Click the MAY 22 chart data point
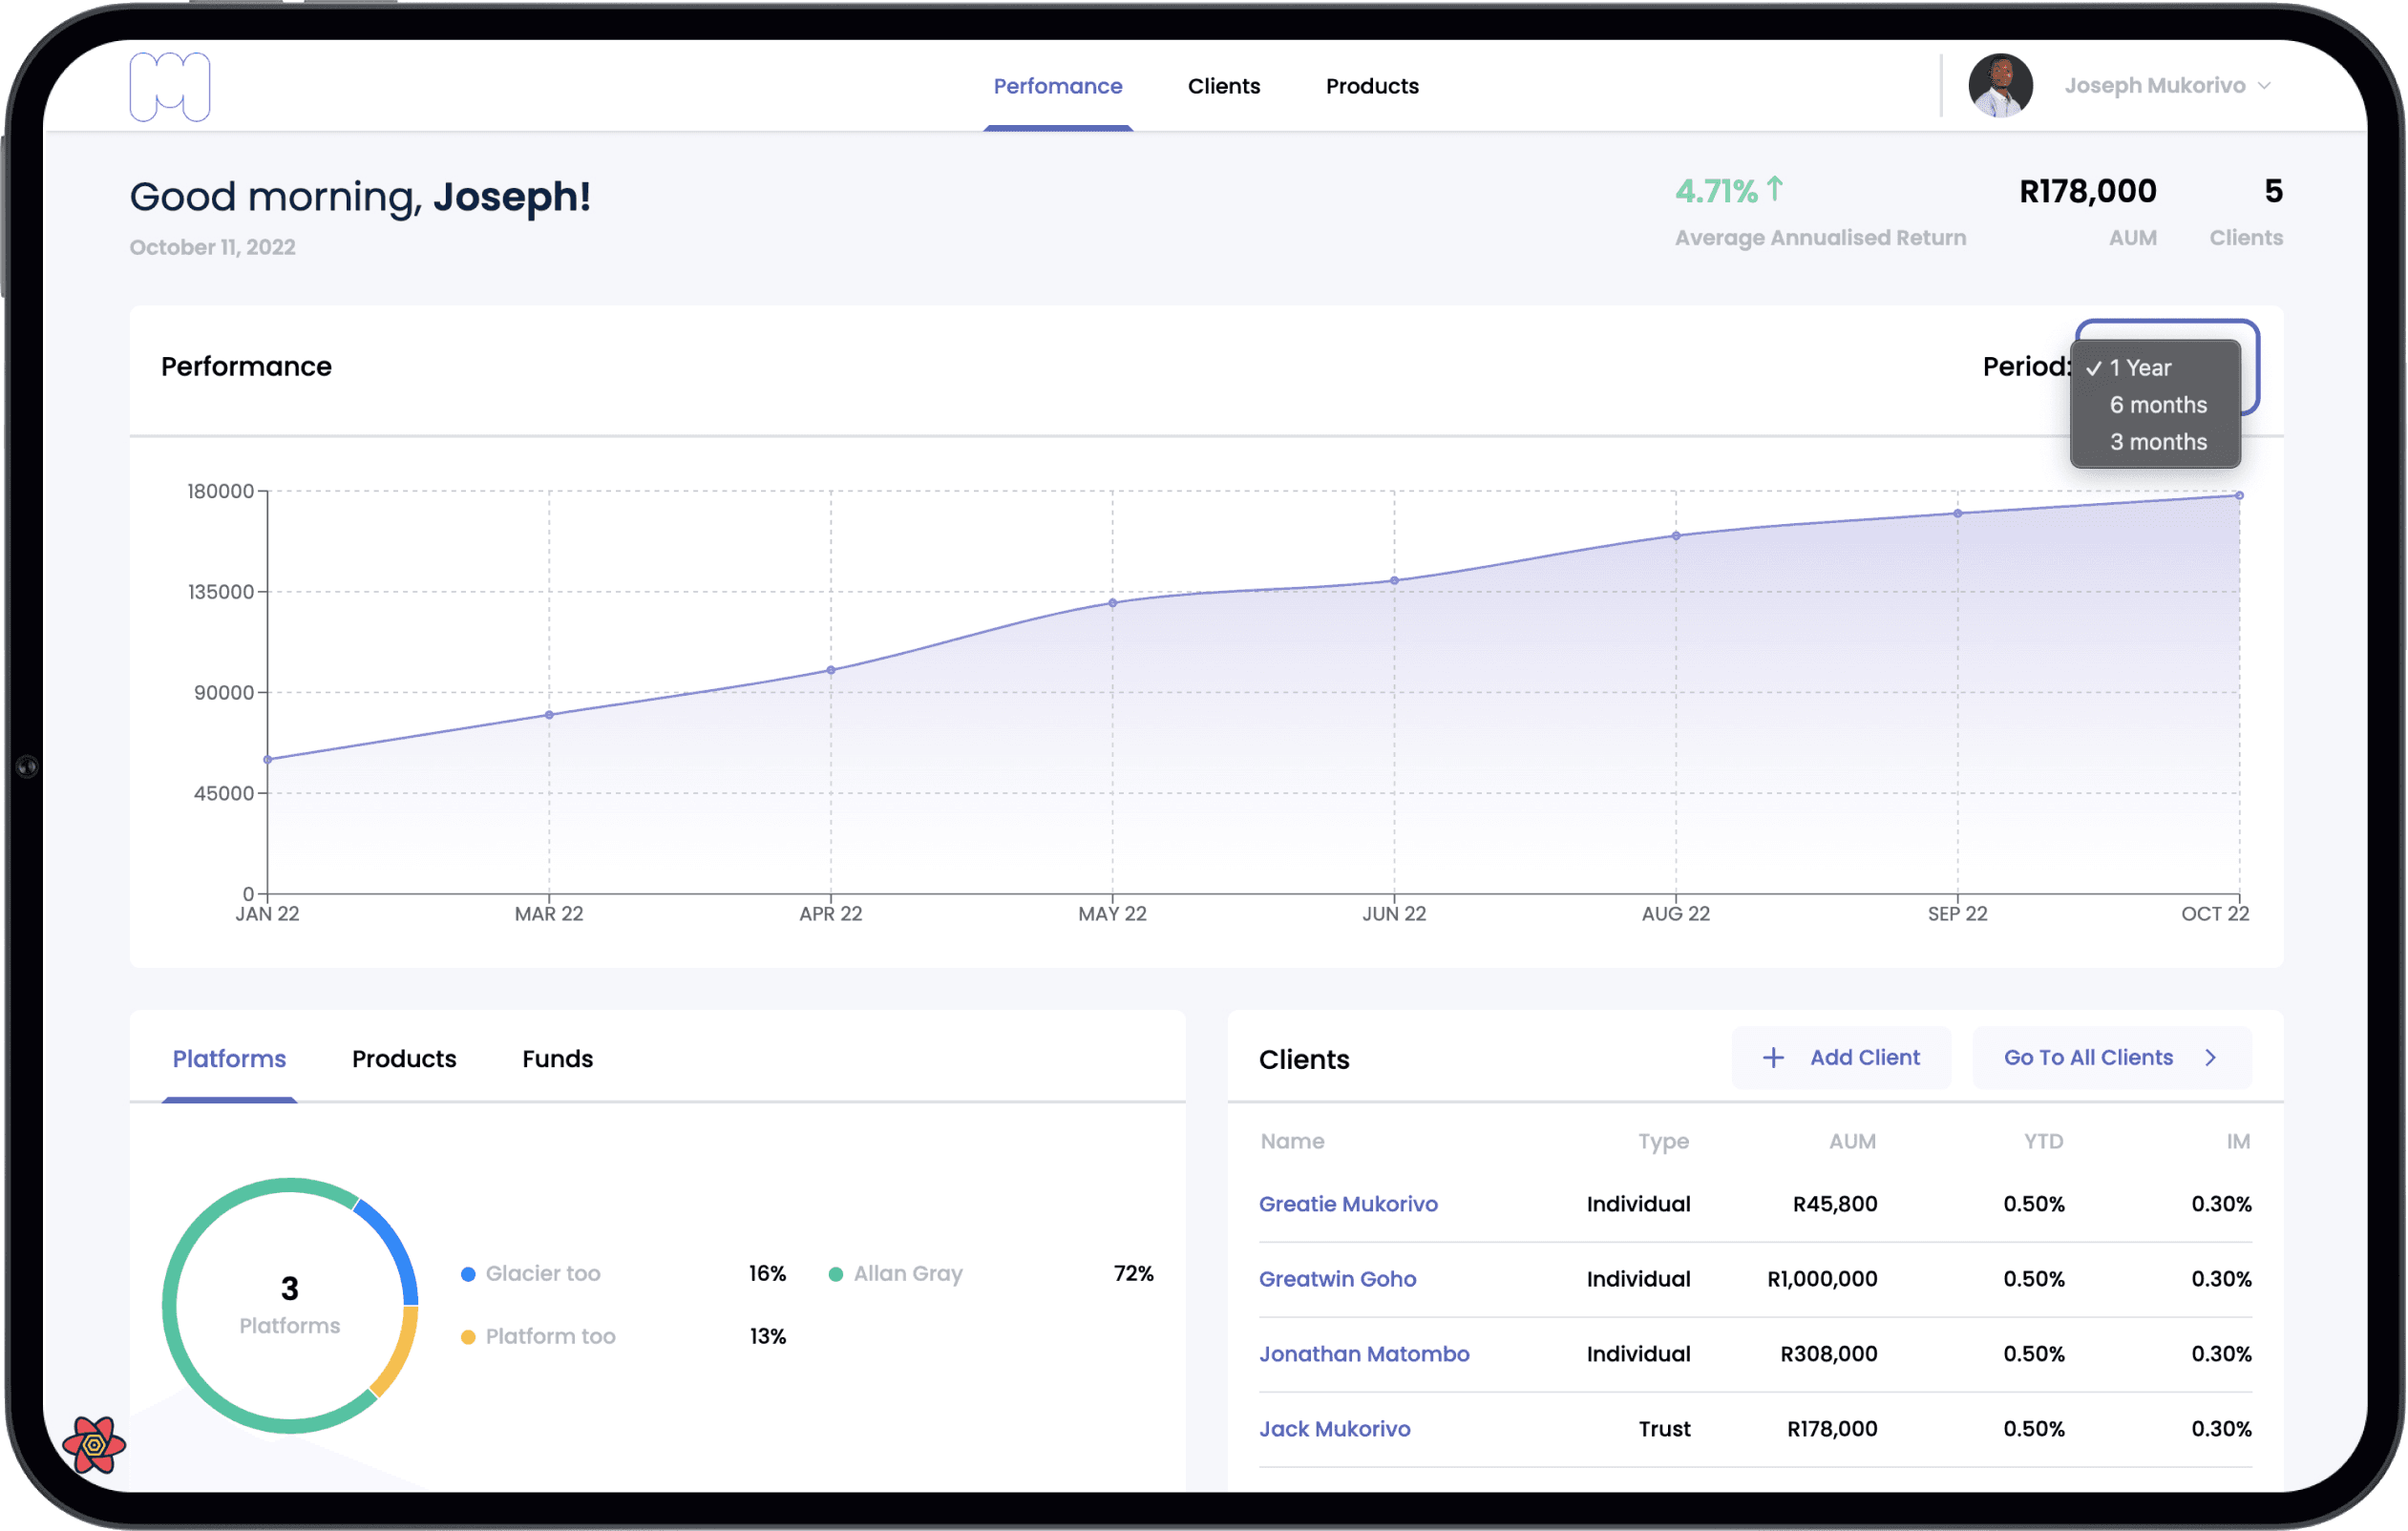 tap(1112, 603)
